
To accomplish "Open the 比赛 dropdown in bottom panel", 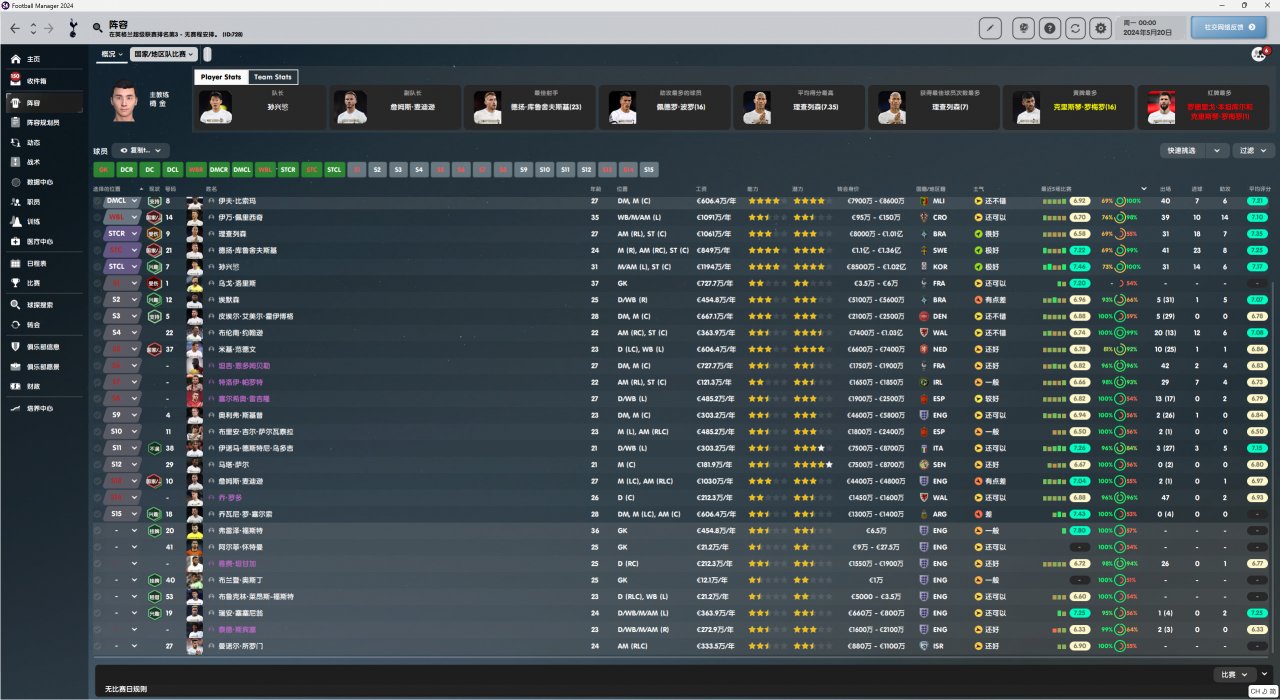I will 1233,675.
